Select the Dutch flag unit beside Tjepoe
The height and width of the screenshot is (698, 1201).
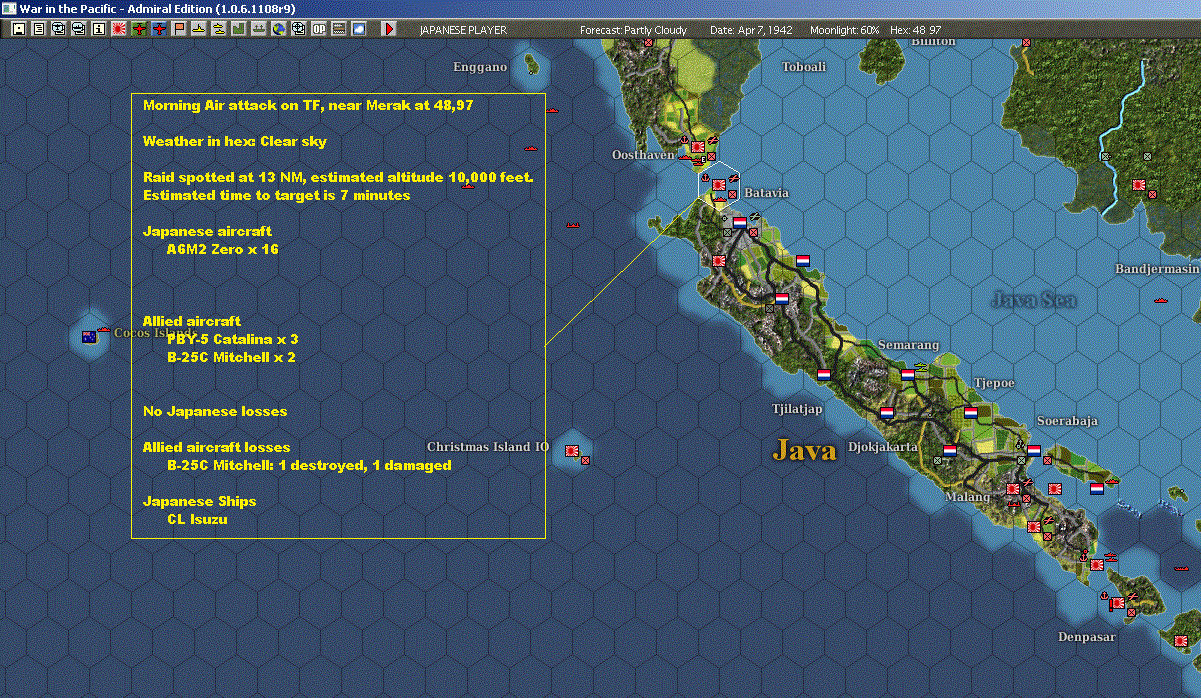970,412
